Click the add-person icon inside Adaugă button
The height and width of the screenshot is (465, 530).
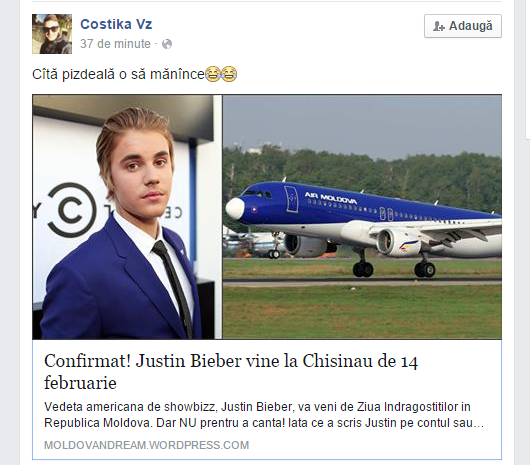pos(439,26)
